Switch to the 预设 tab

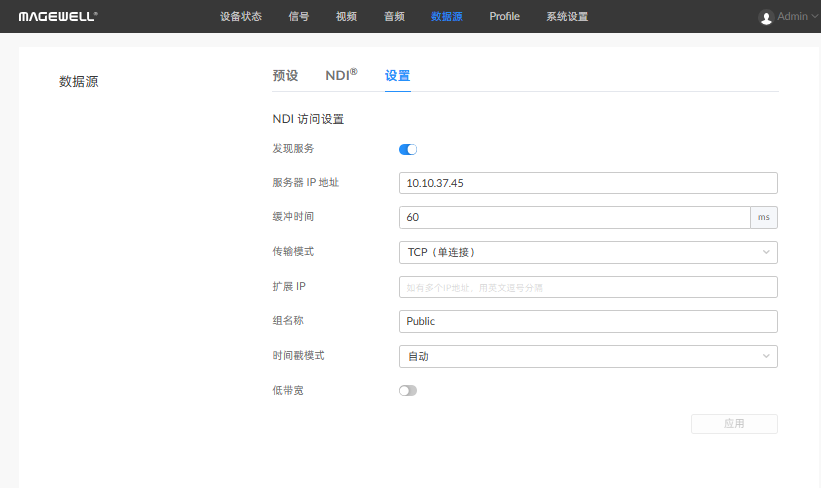285,76
